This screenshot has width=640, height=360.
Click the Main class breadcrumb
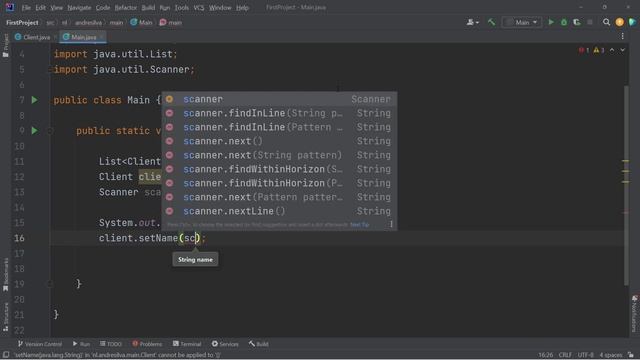142,23
